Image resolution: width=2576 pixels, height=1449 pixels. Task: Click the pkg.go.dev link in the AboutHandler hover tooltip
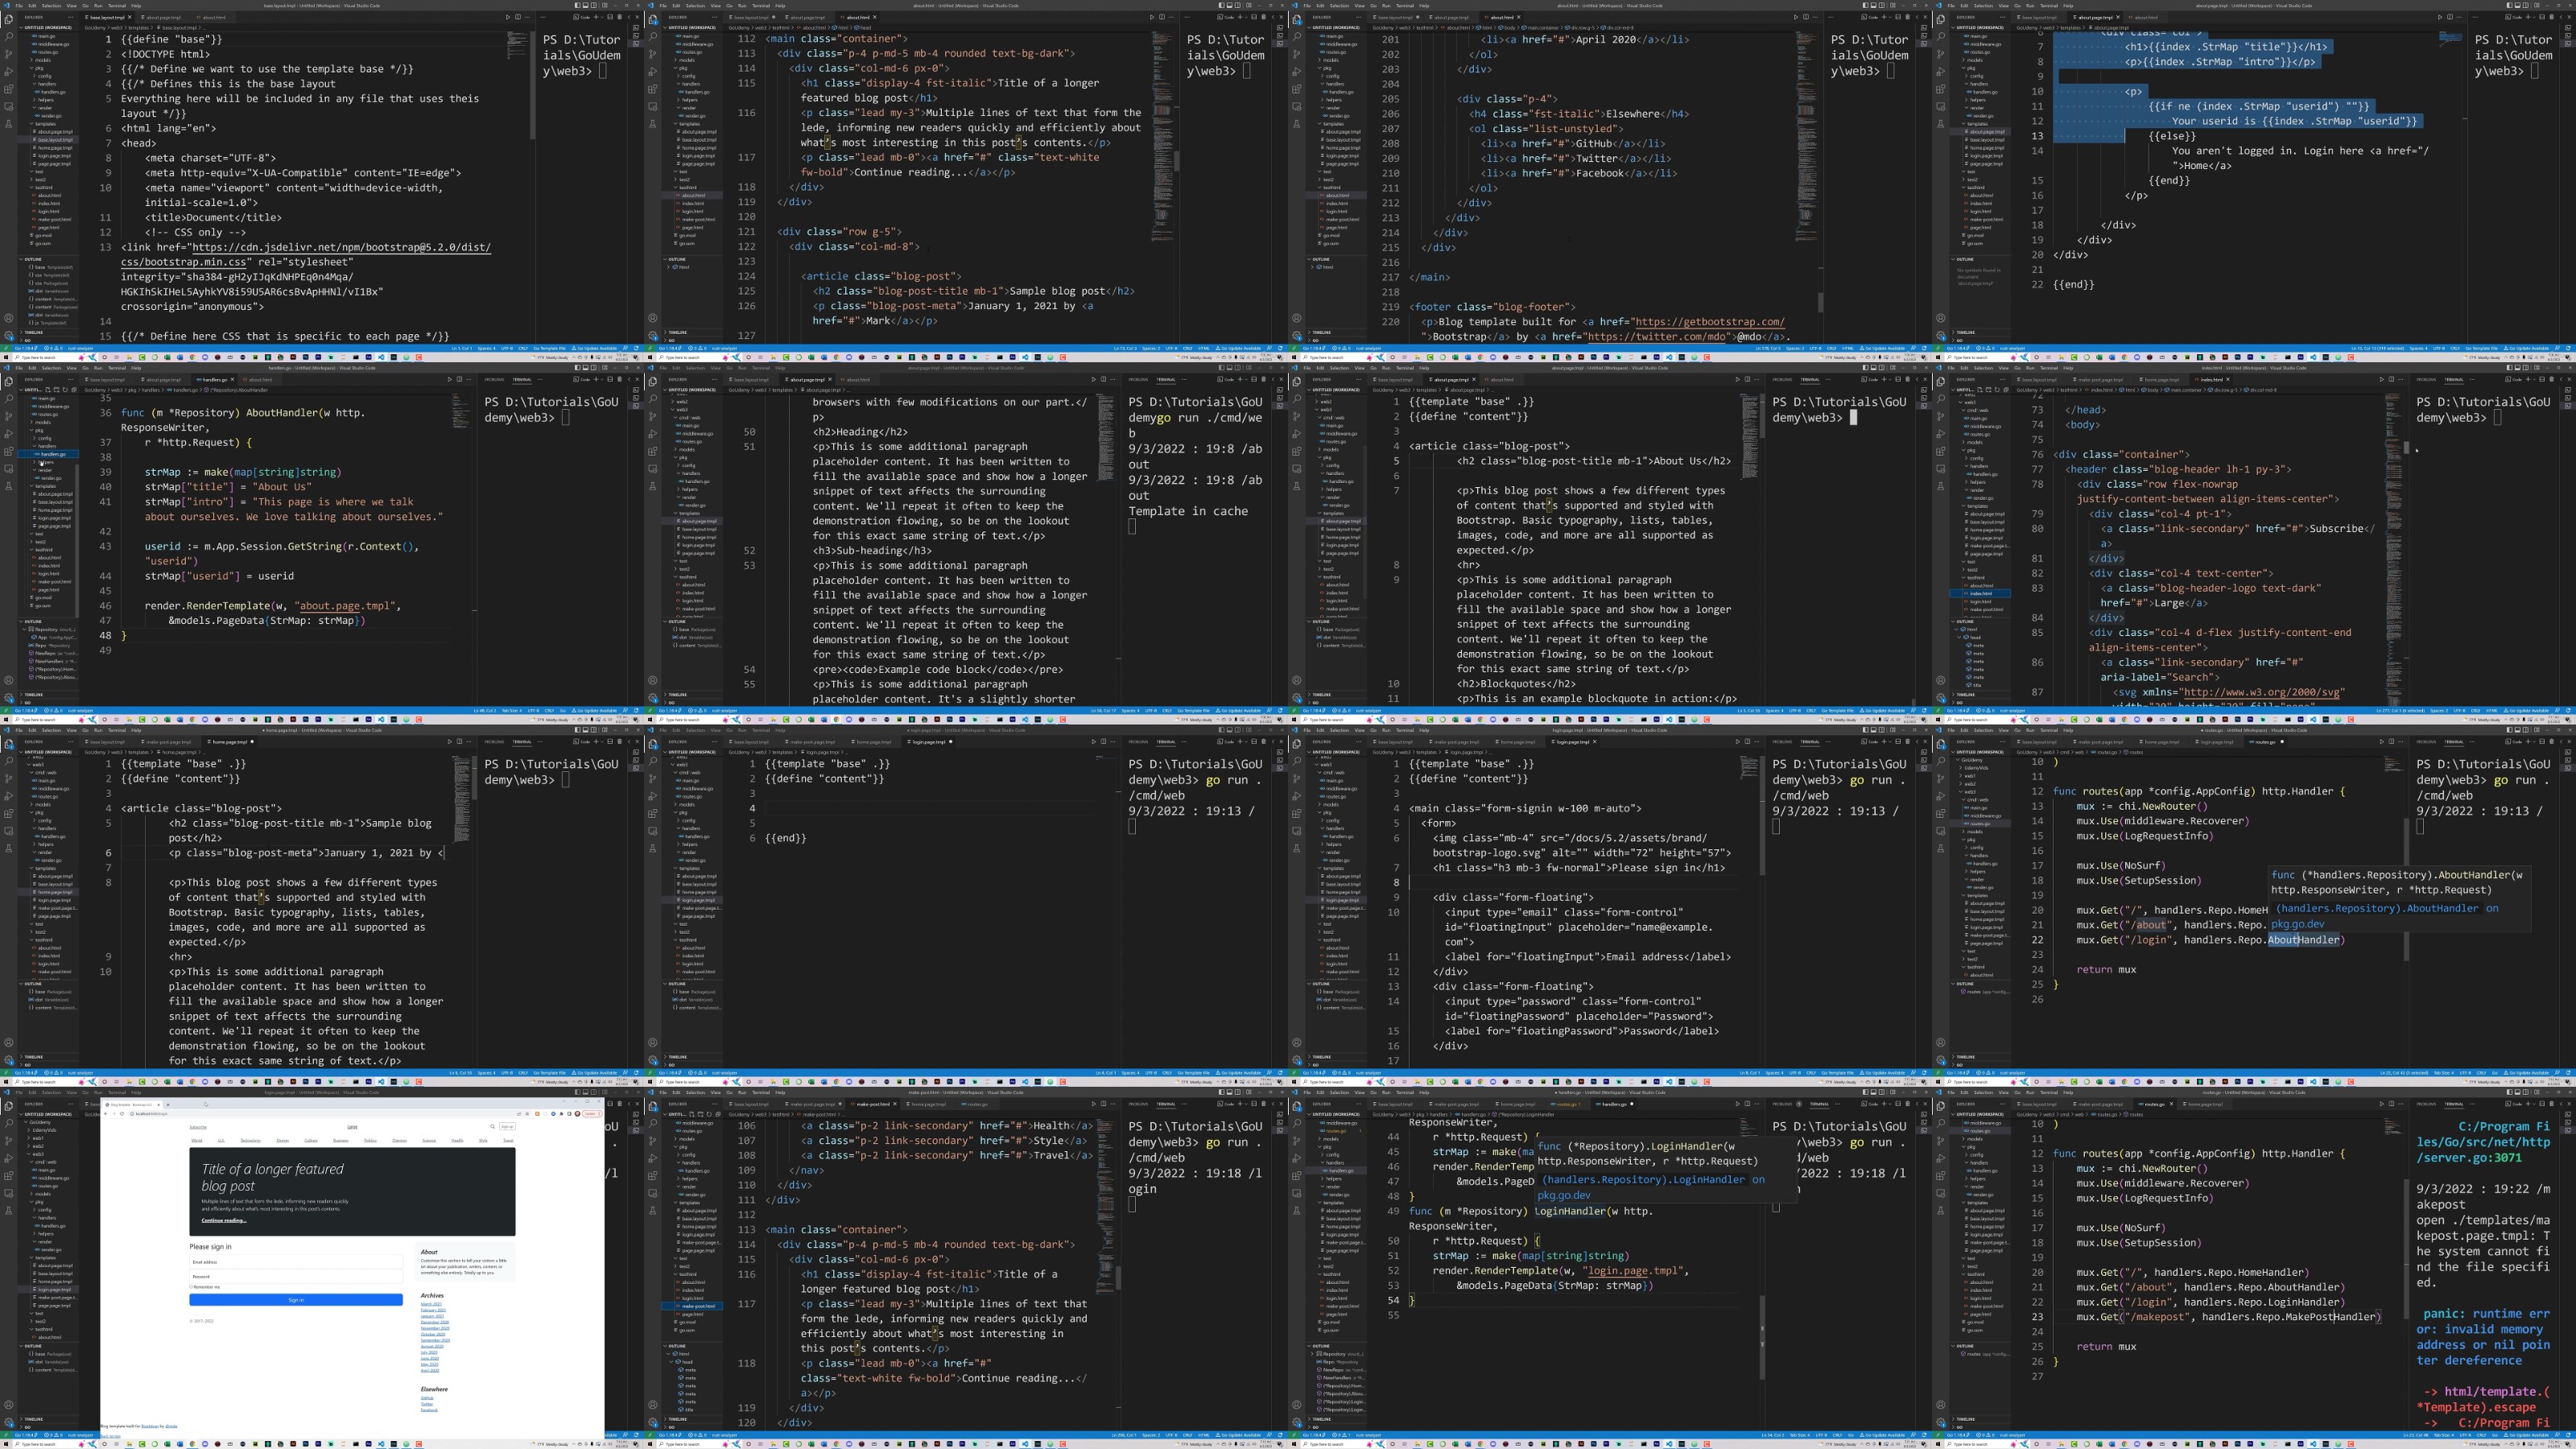pyautogui.click(x=2298, y=925)
